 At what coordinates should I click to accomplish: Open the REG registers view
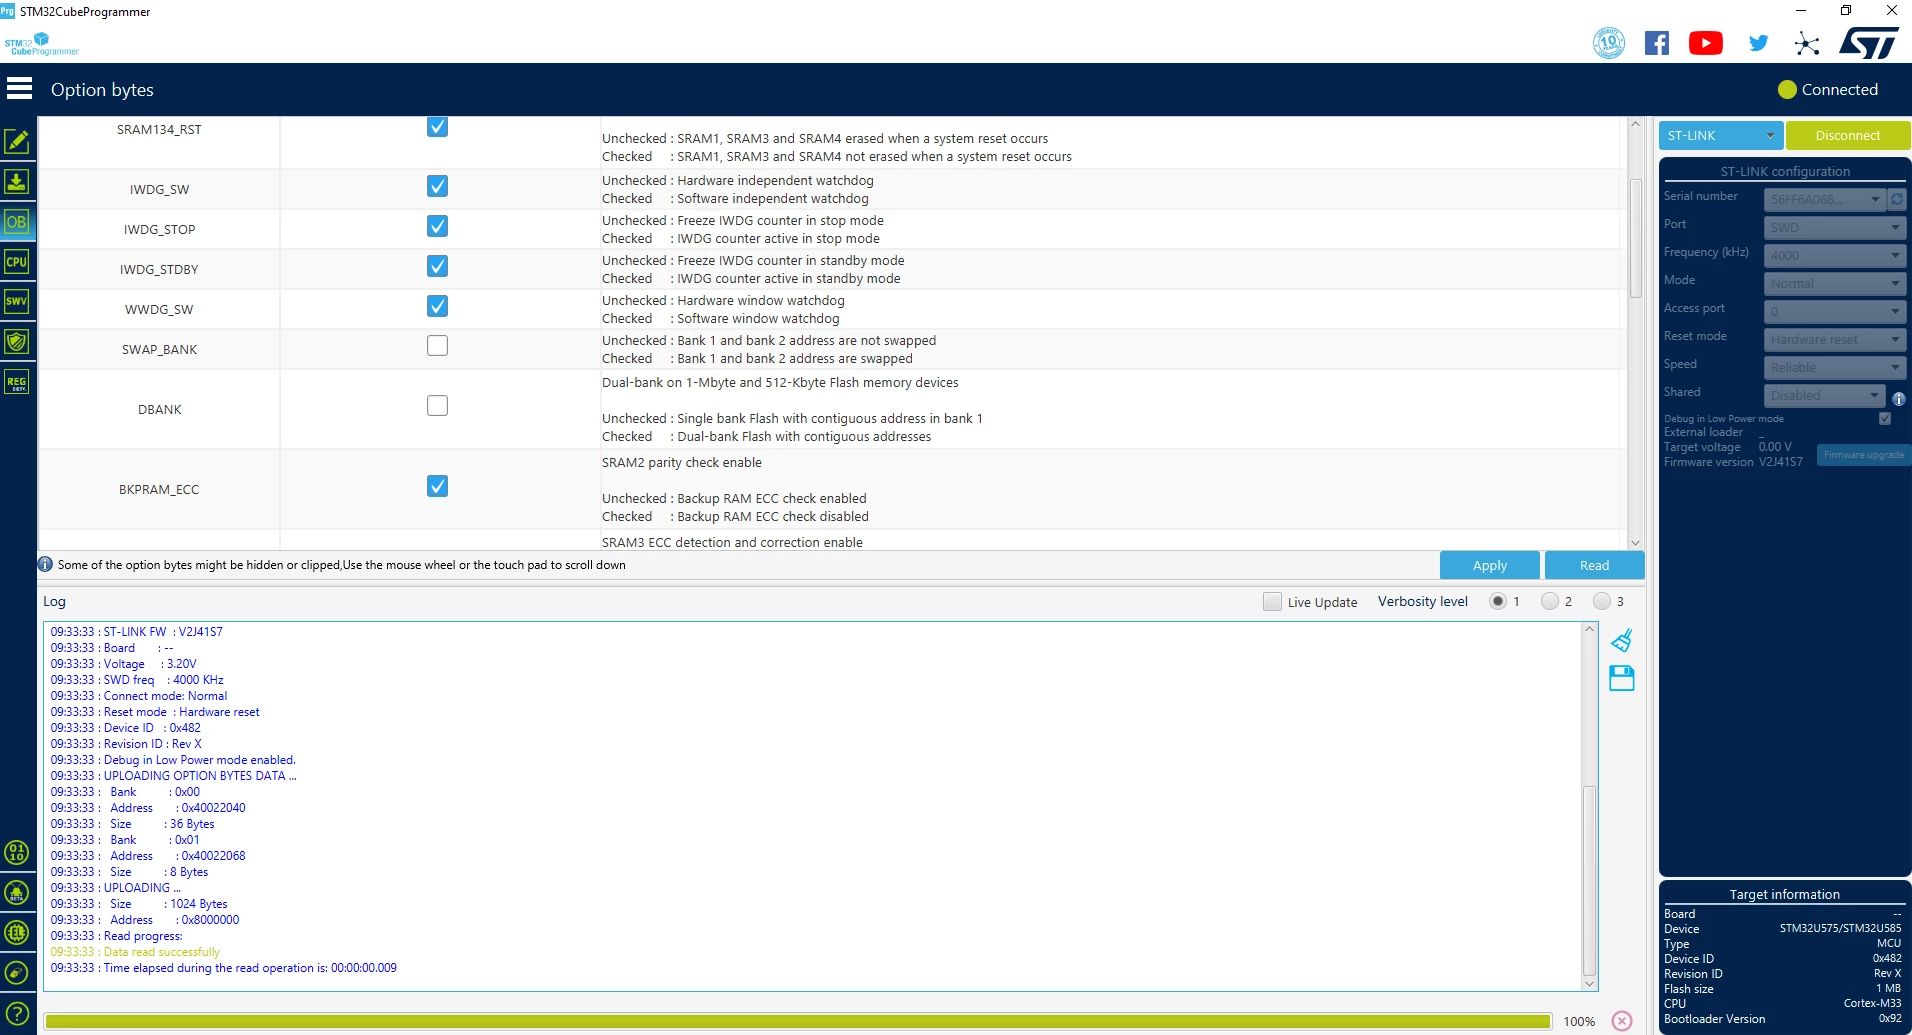click(17, 382)
